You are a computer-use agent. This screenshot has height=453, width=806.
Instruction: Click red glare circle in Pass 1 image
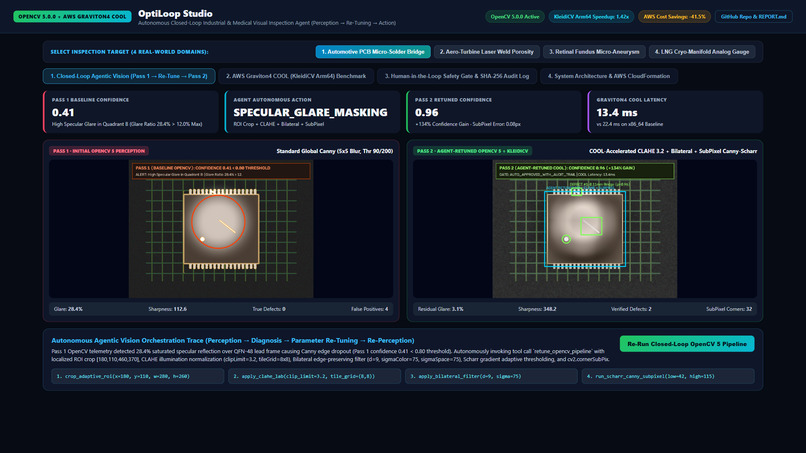pos(218,222)
